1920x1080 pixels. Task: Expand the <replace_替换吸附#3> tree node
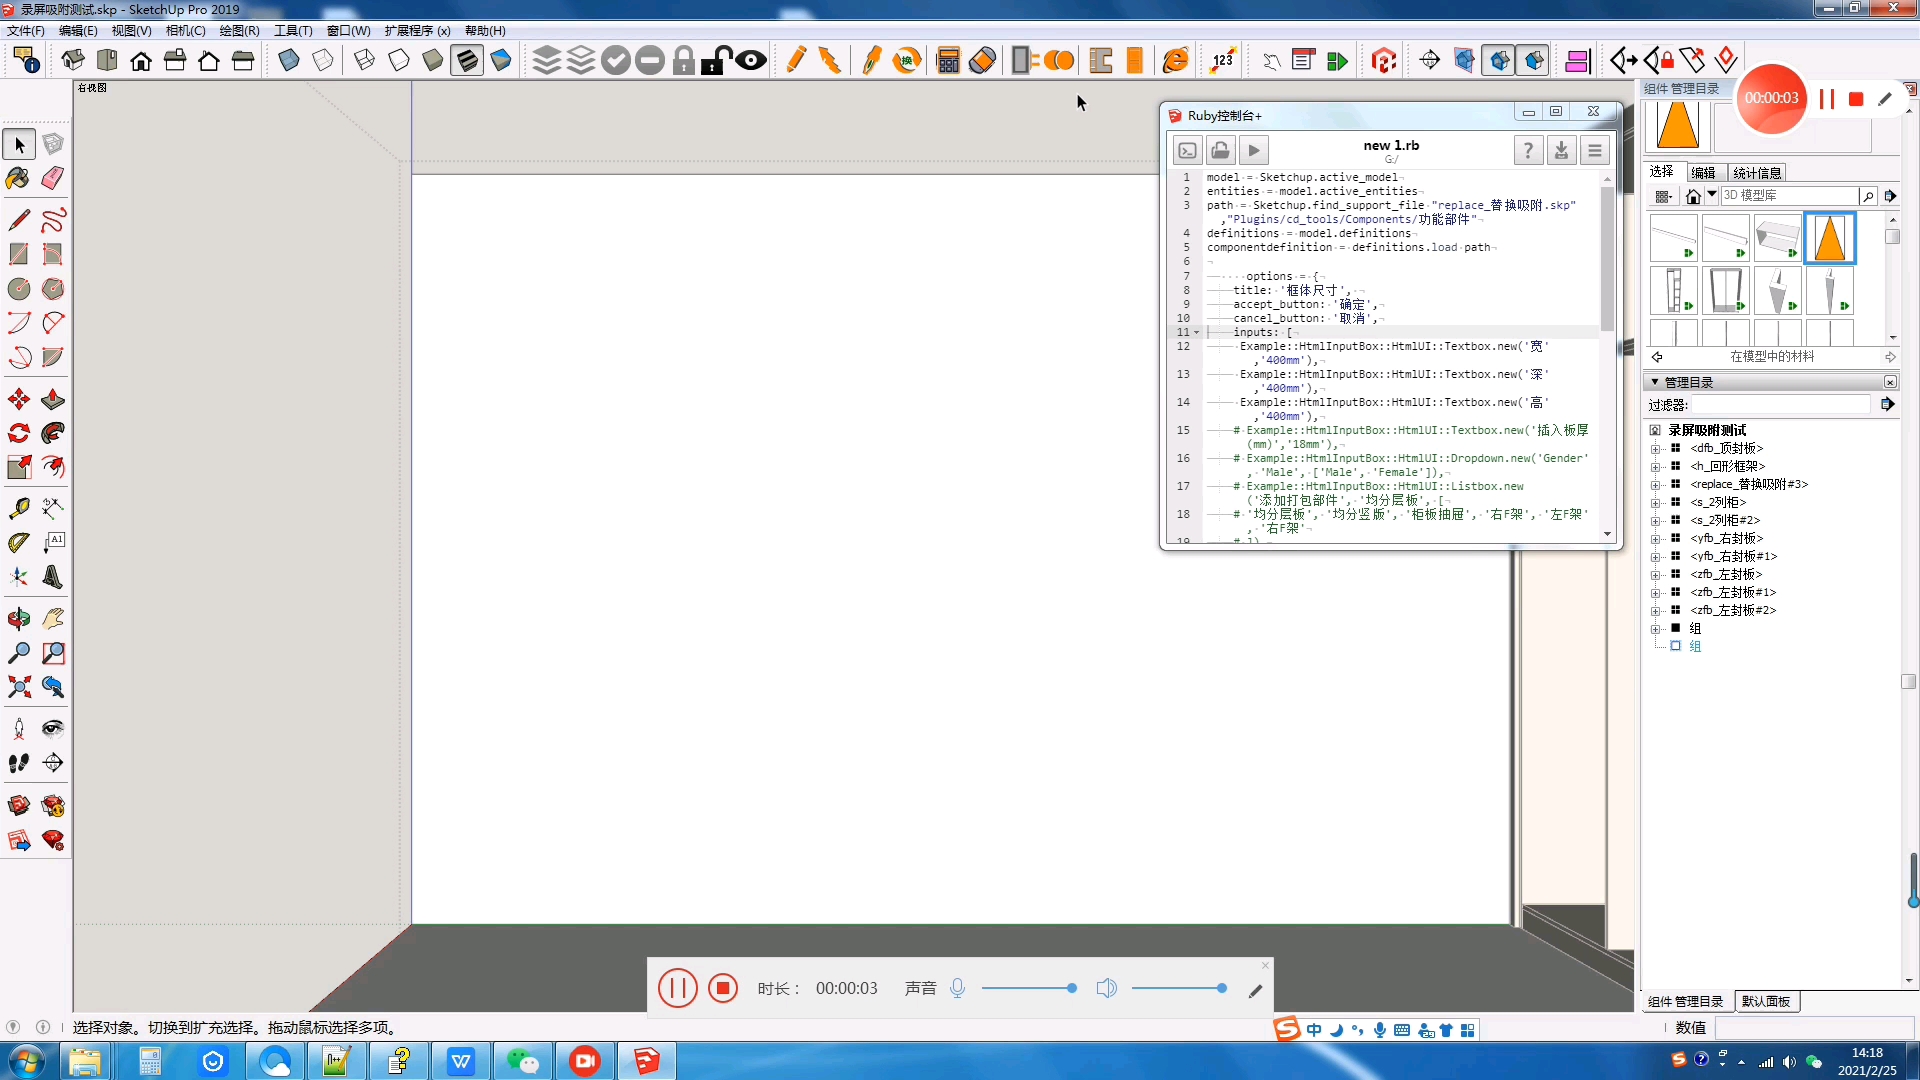(1655, 485)
